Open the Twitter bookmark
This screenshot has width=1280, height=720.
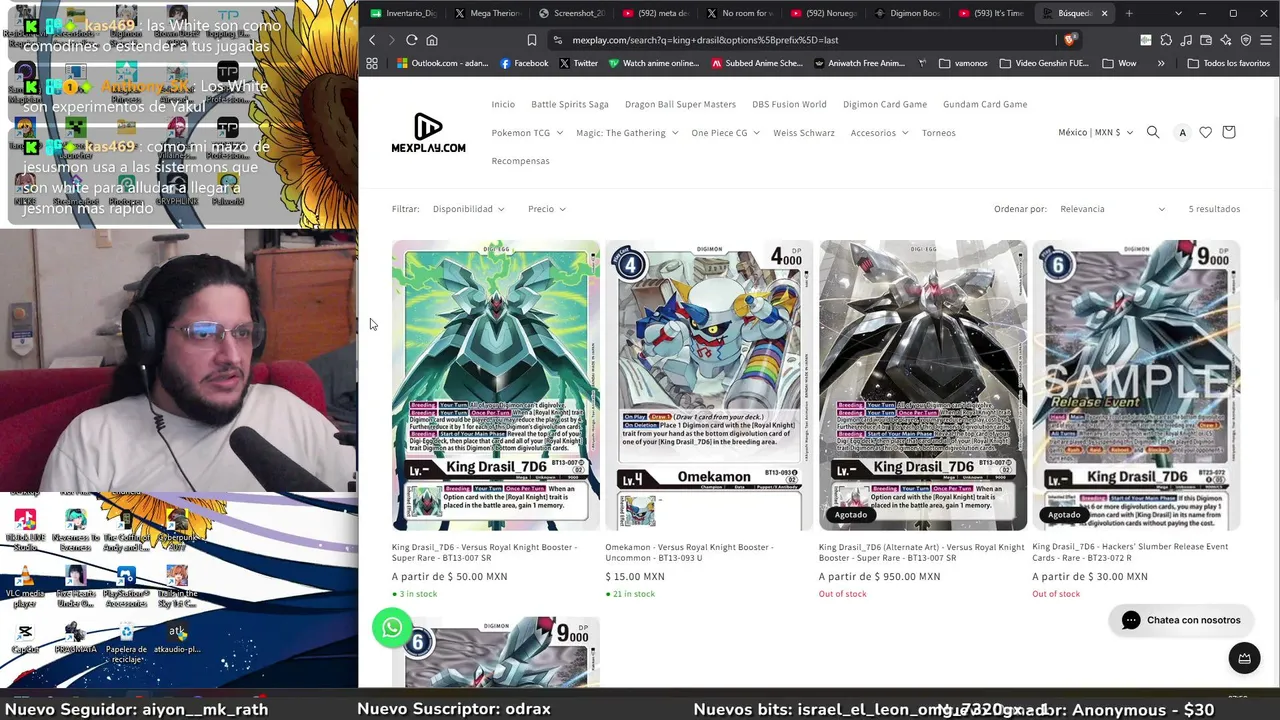(x=578, y=63)
